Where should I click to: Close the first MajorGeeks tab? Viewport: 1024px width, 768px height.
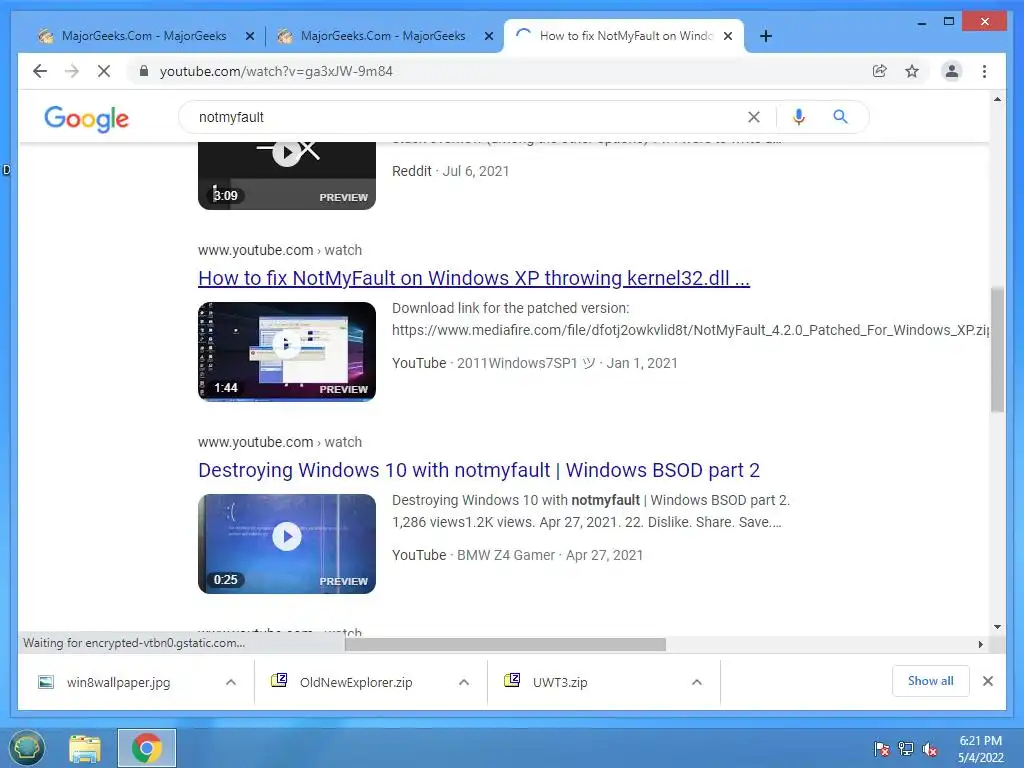coord(249,36)
